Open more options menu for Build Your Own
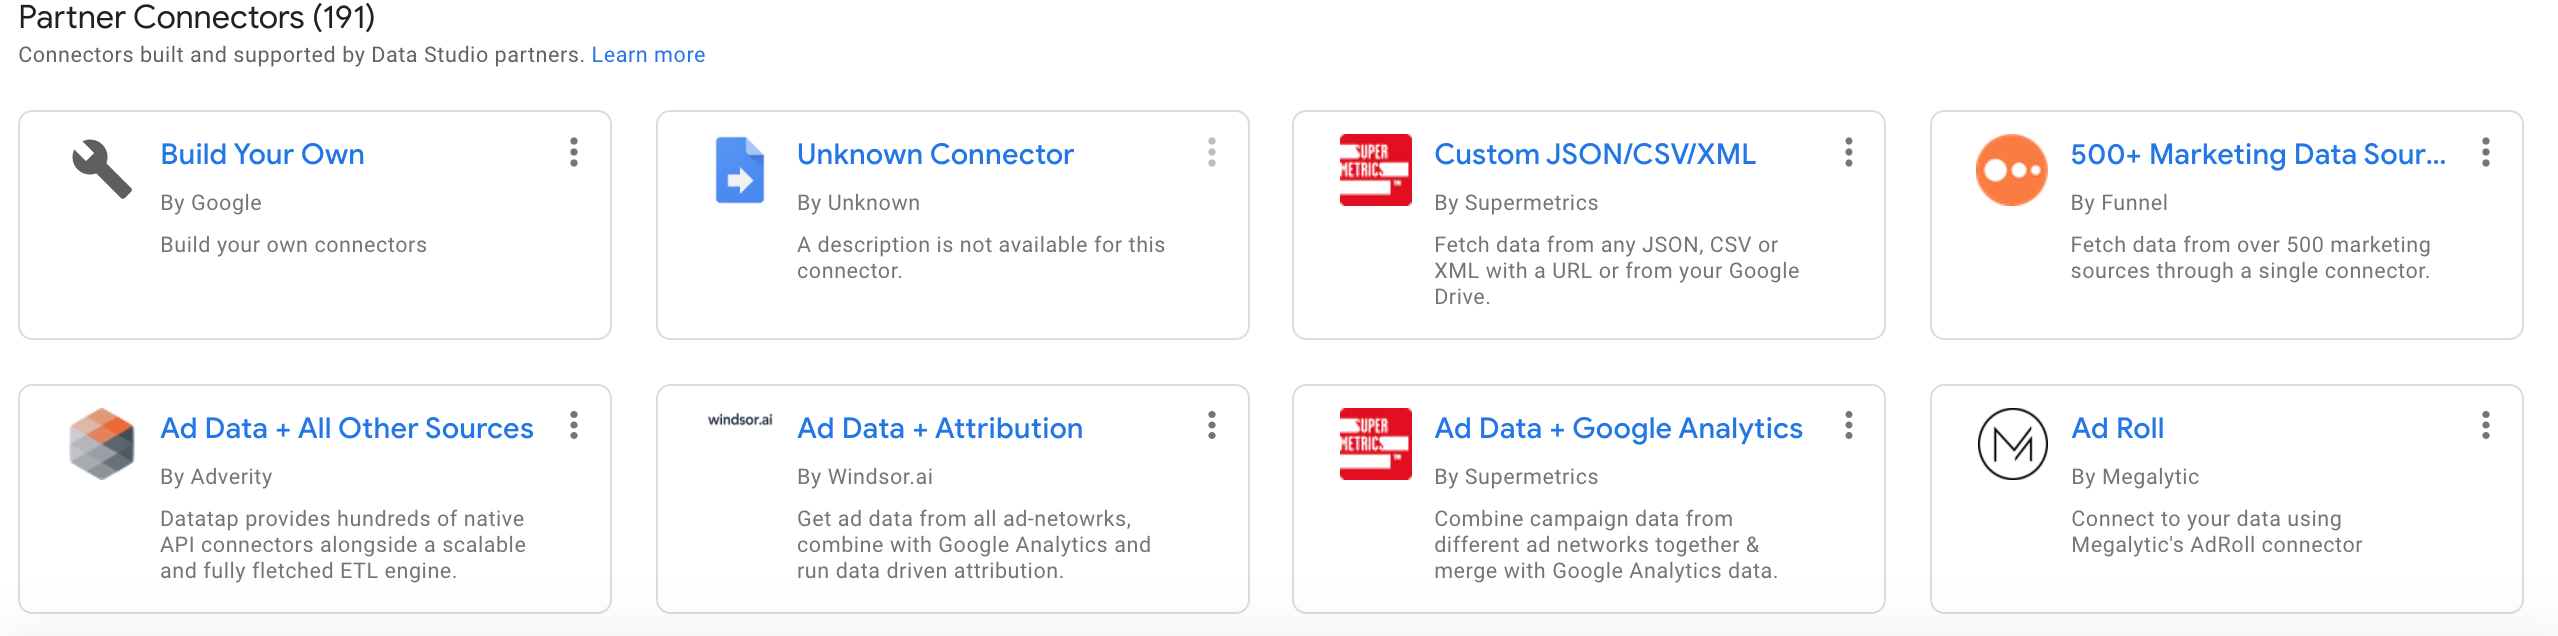Viewport: 2558px width, 636px height. (x=574, y=153)
